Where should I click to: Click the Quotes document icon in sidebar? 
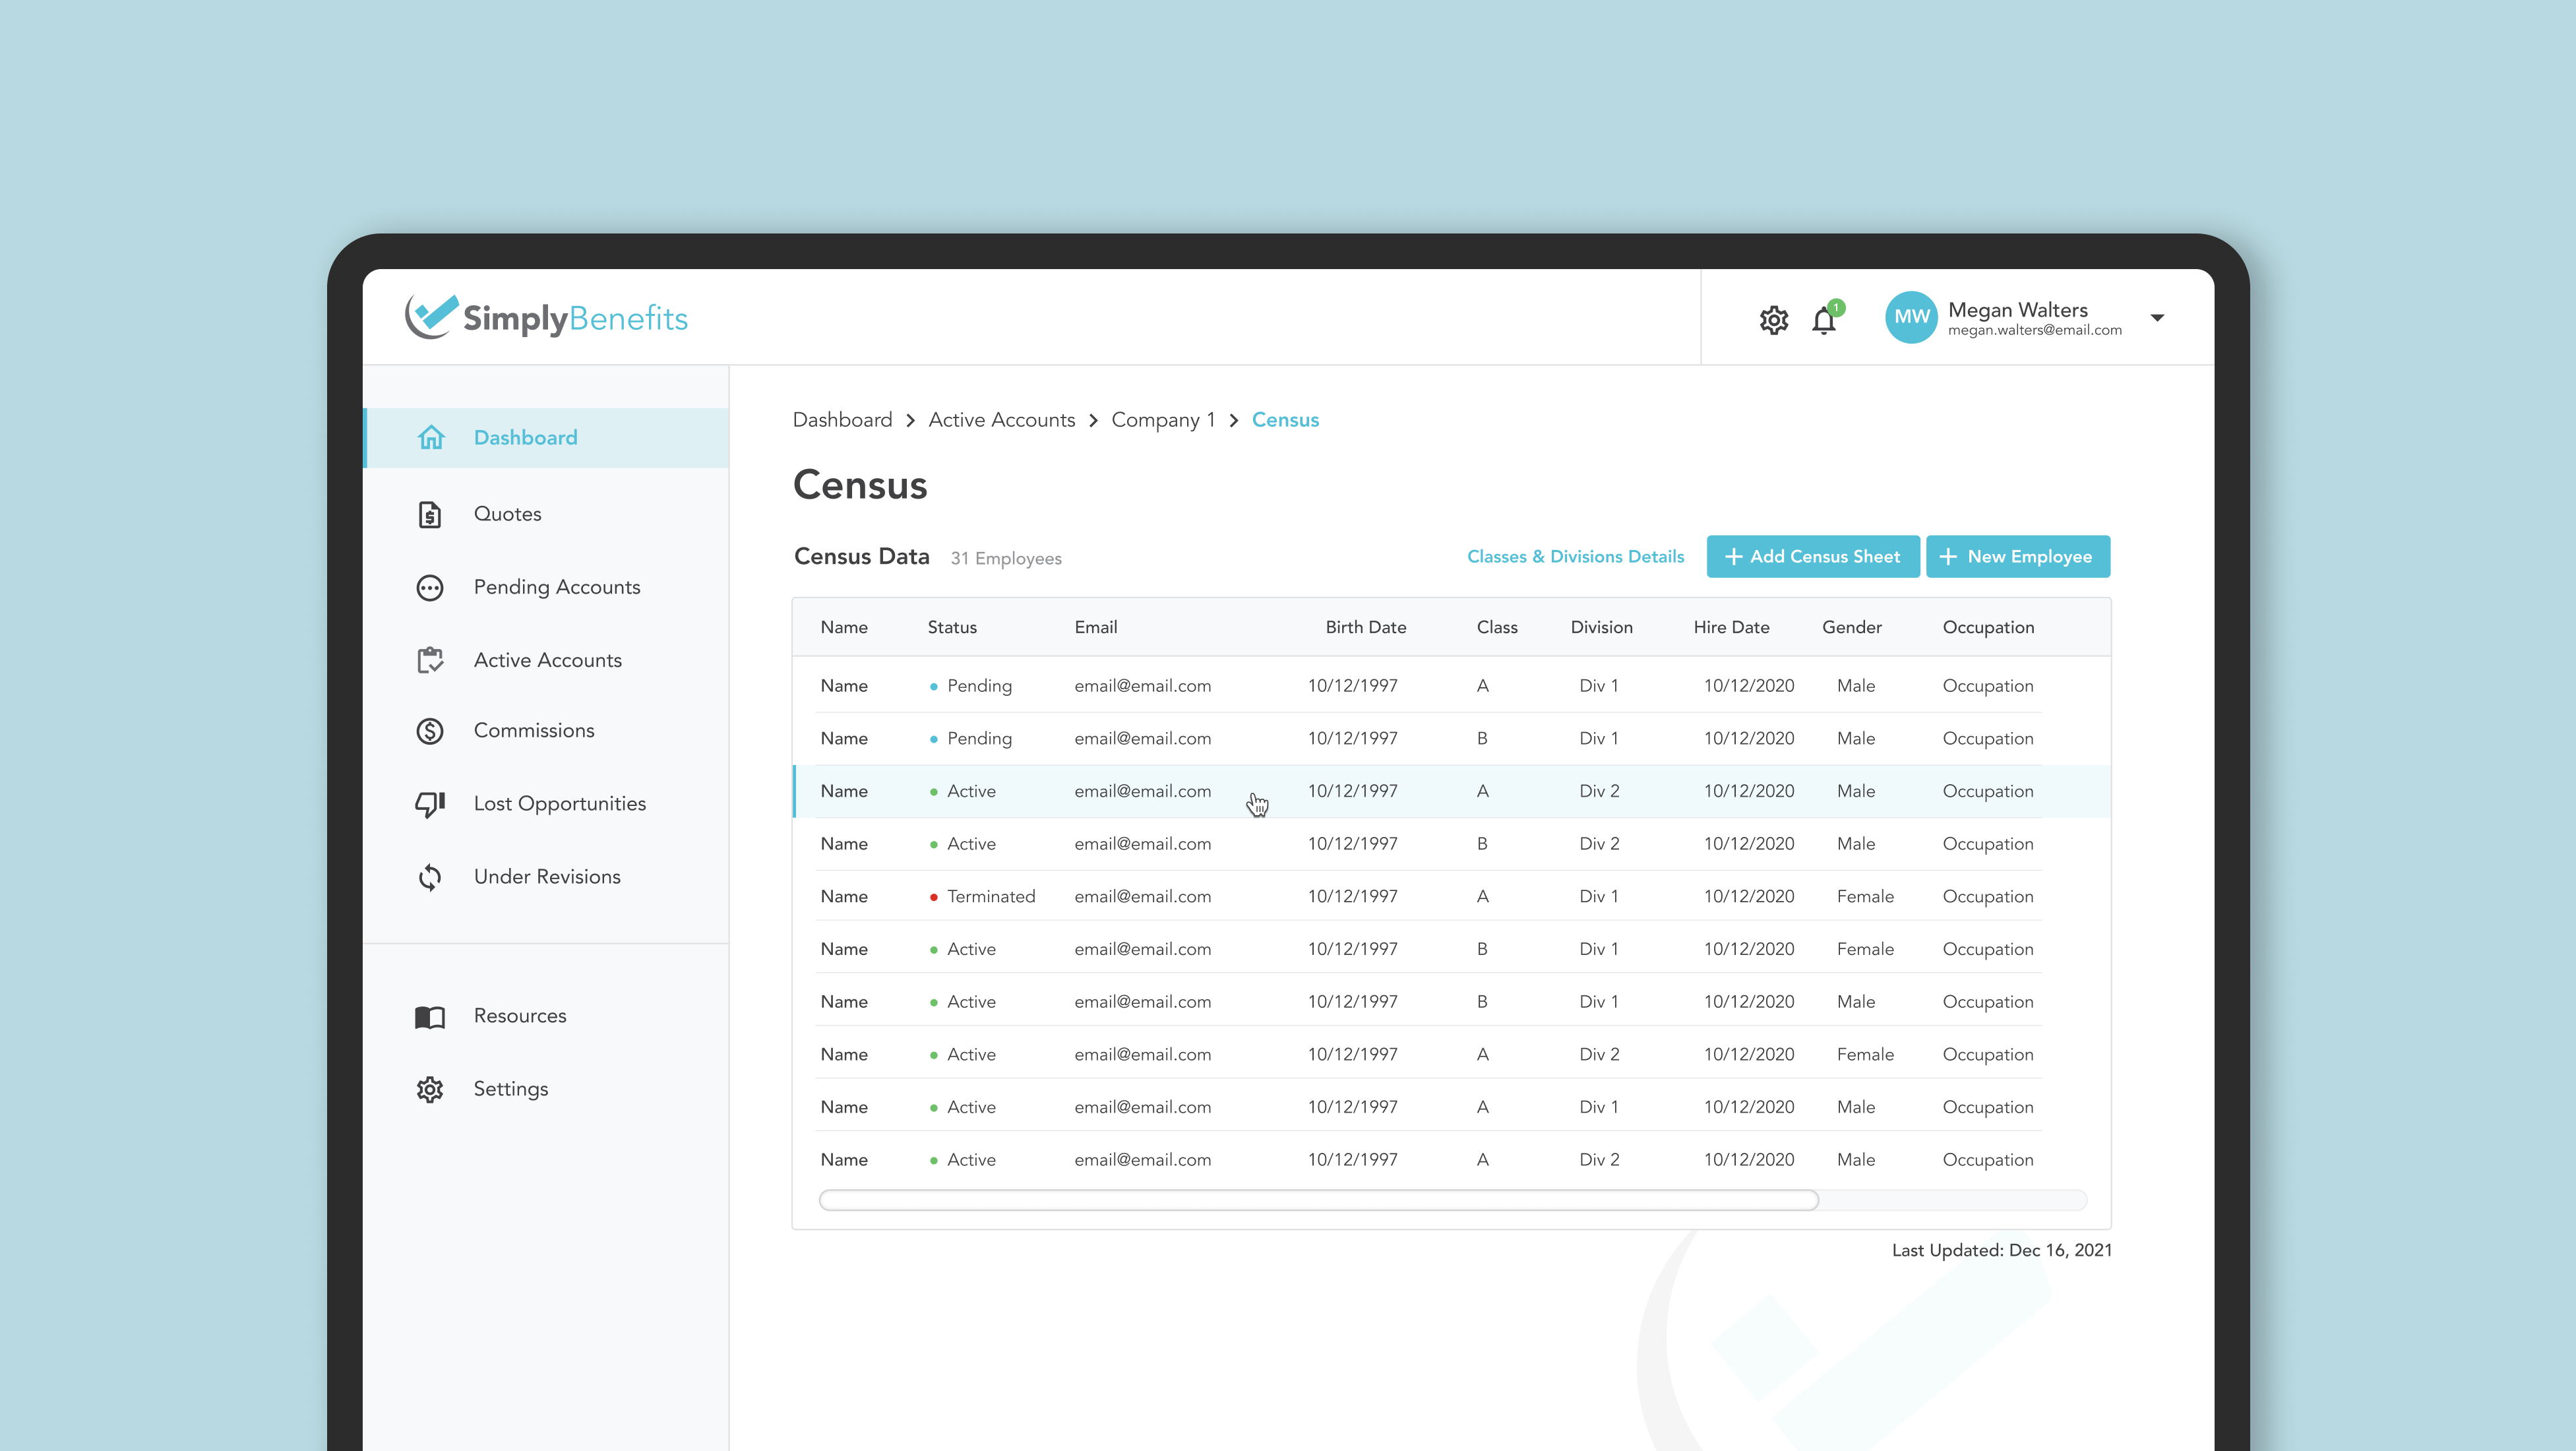(430, 514)
